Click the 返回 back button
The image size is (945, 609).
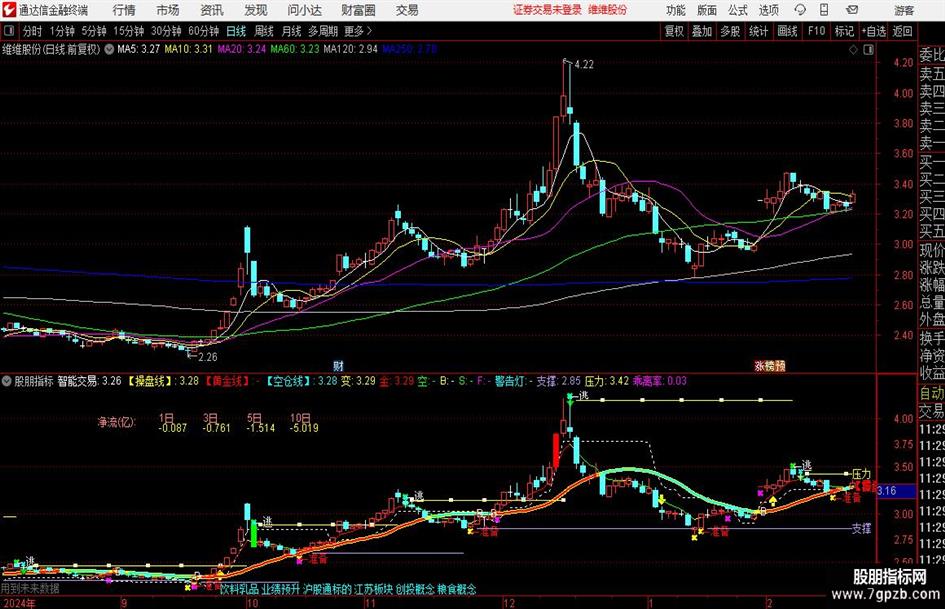902,31
